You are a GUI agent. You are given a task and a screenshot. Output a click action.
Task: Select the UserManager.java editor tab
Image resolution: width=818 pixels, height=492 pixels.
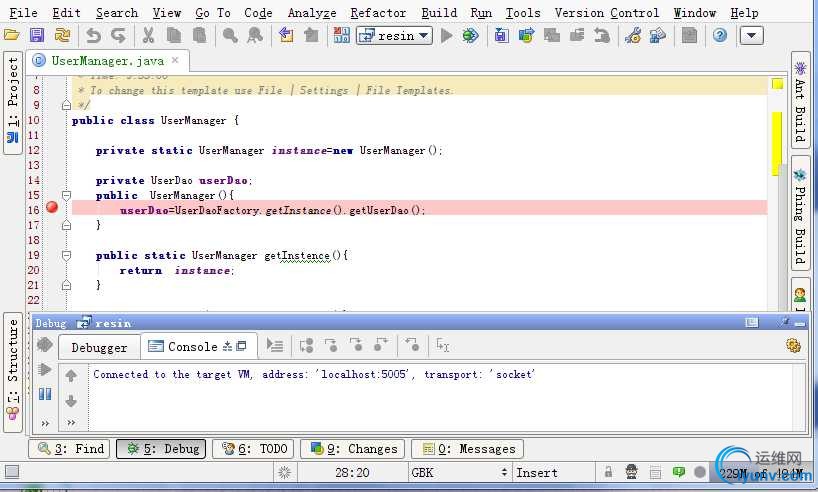(x=107, y=61)
